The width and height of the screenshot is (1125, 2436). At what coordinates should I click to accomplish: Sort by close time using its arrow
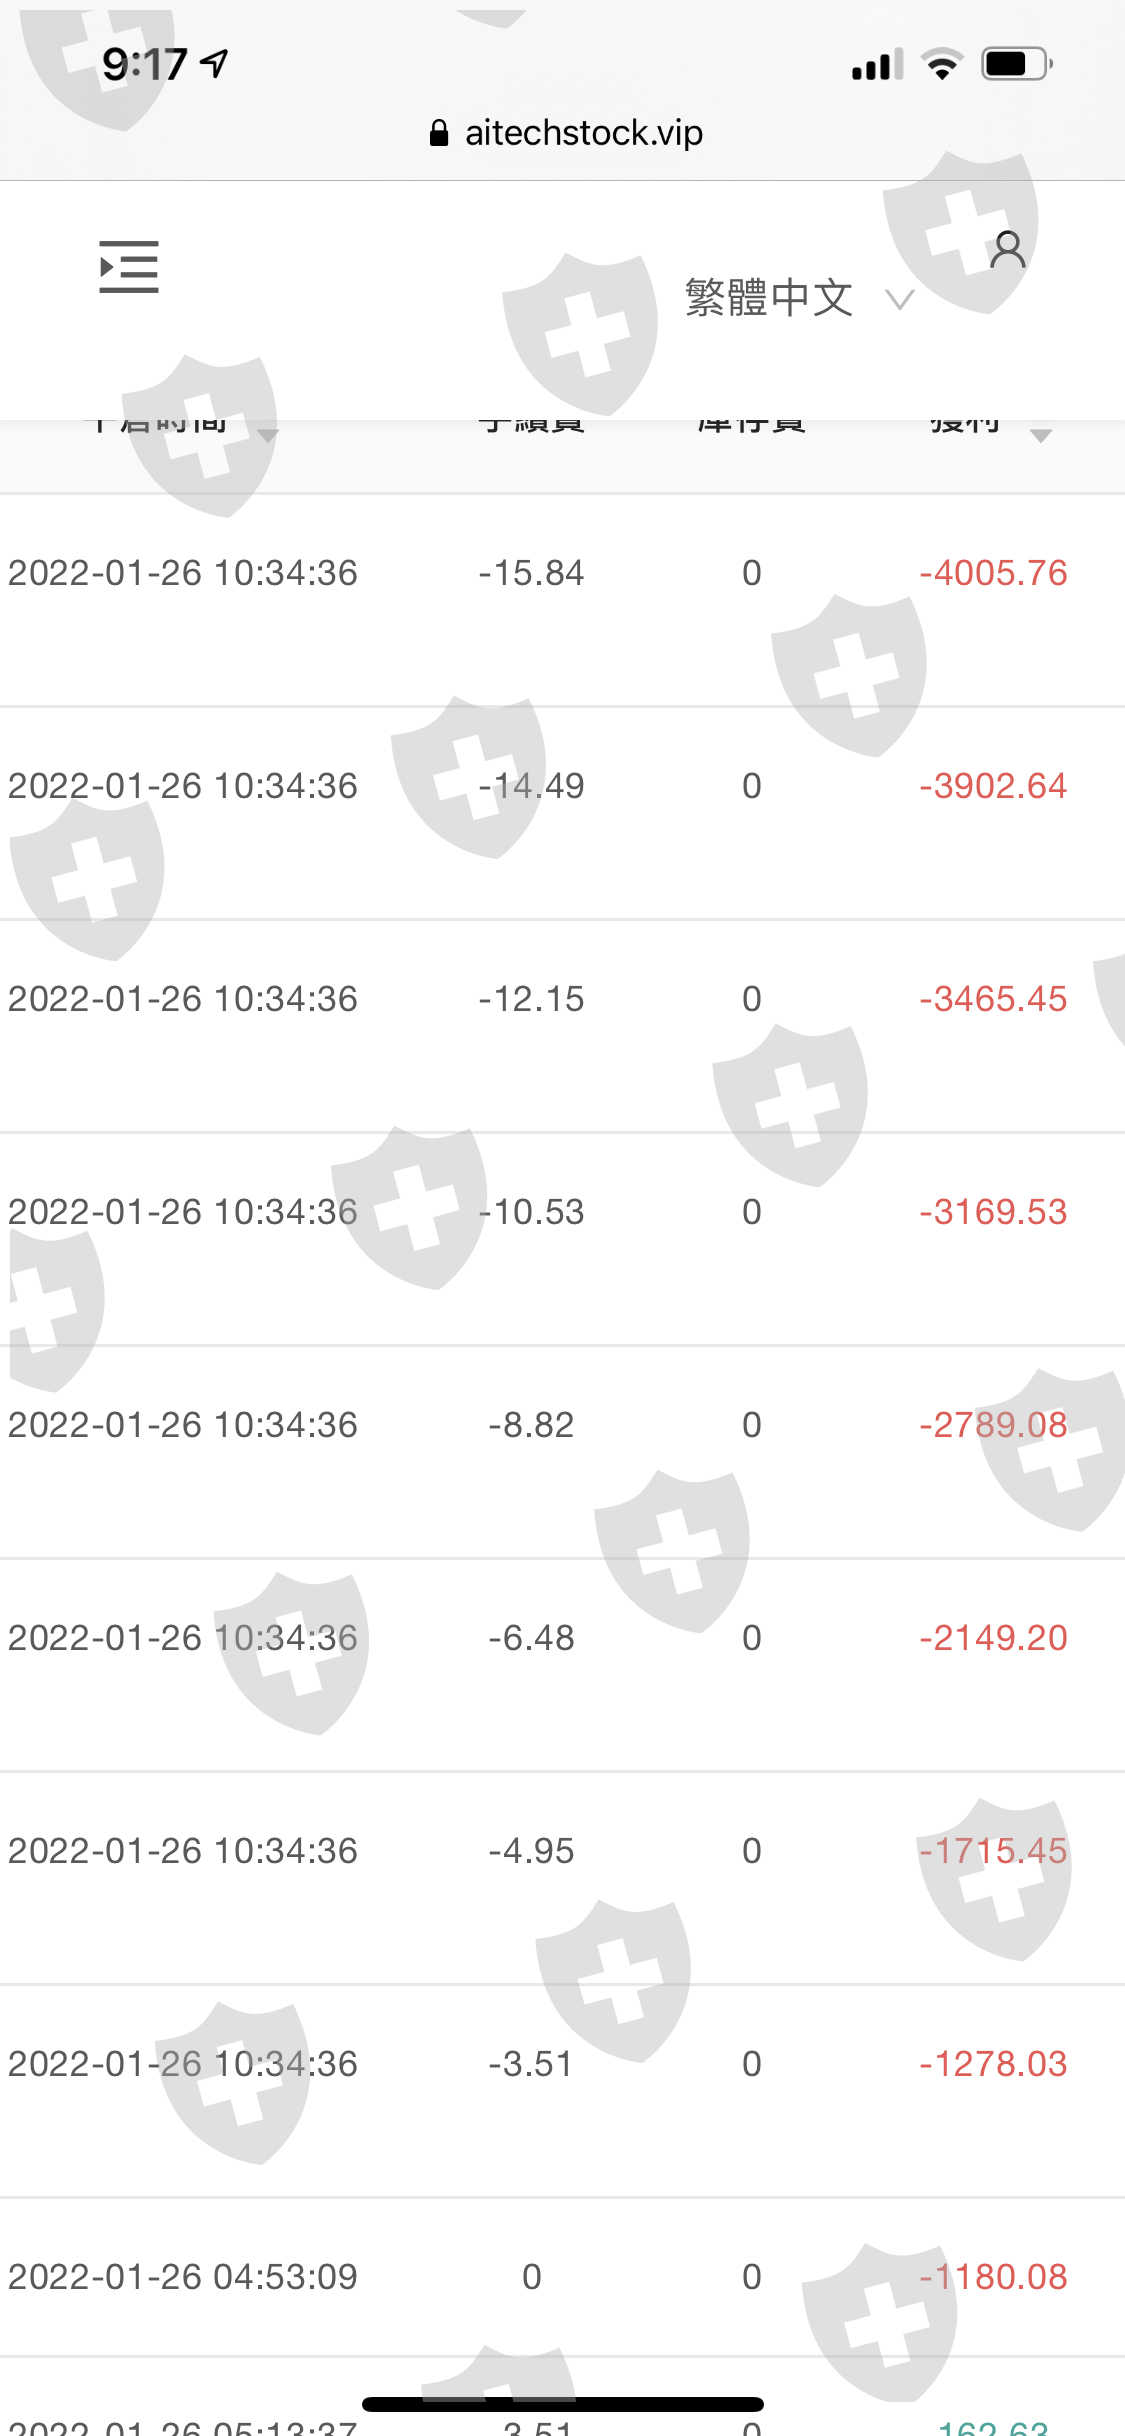click(x=268, y=435)
